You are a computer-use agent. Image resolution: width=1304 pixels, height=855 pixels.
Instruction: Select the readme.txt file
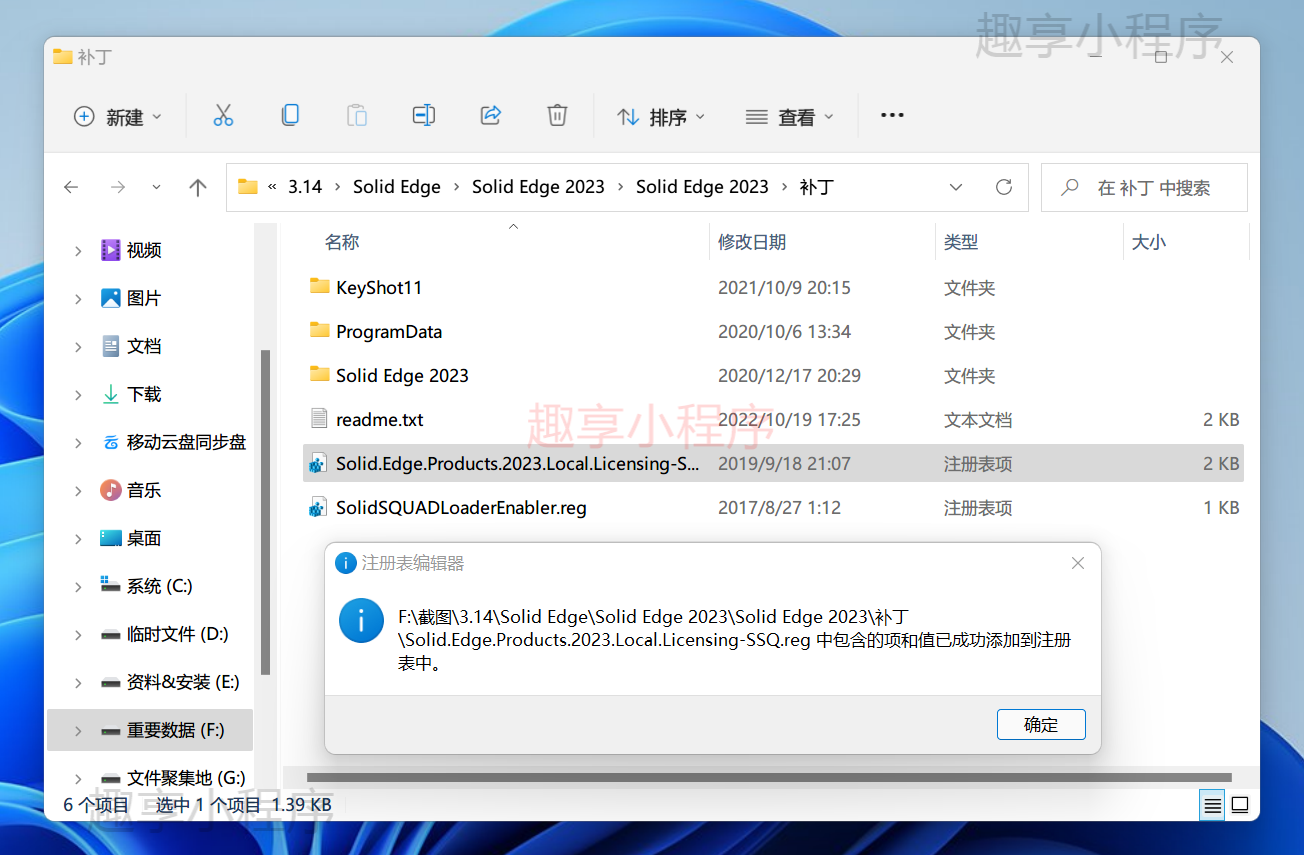(773, 420)
